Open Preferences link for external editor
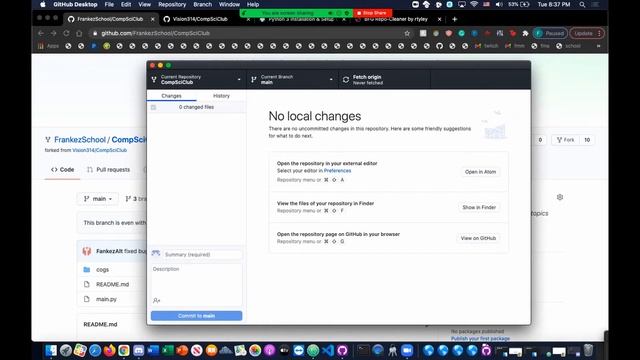640x360 pixels. 337,171
